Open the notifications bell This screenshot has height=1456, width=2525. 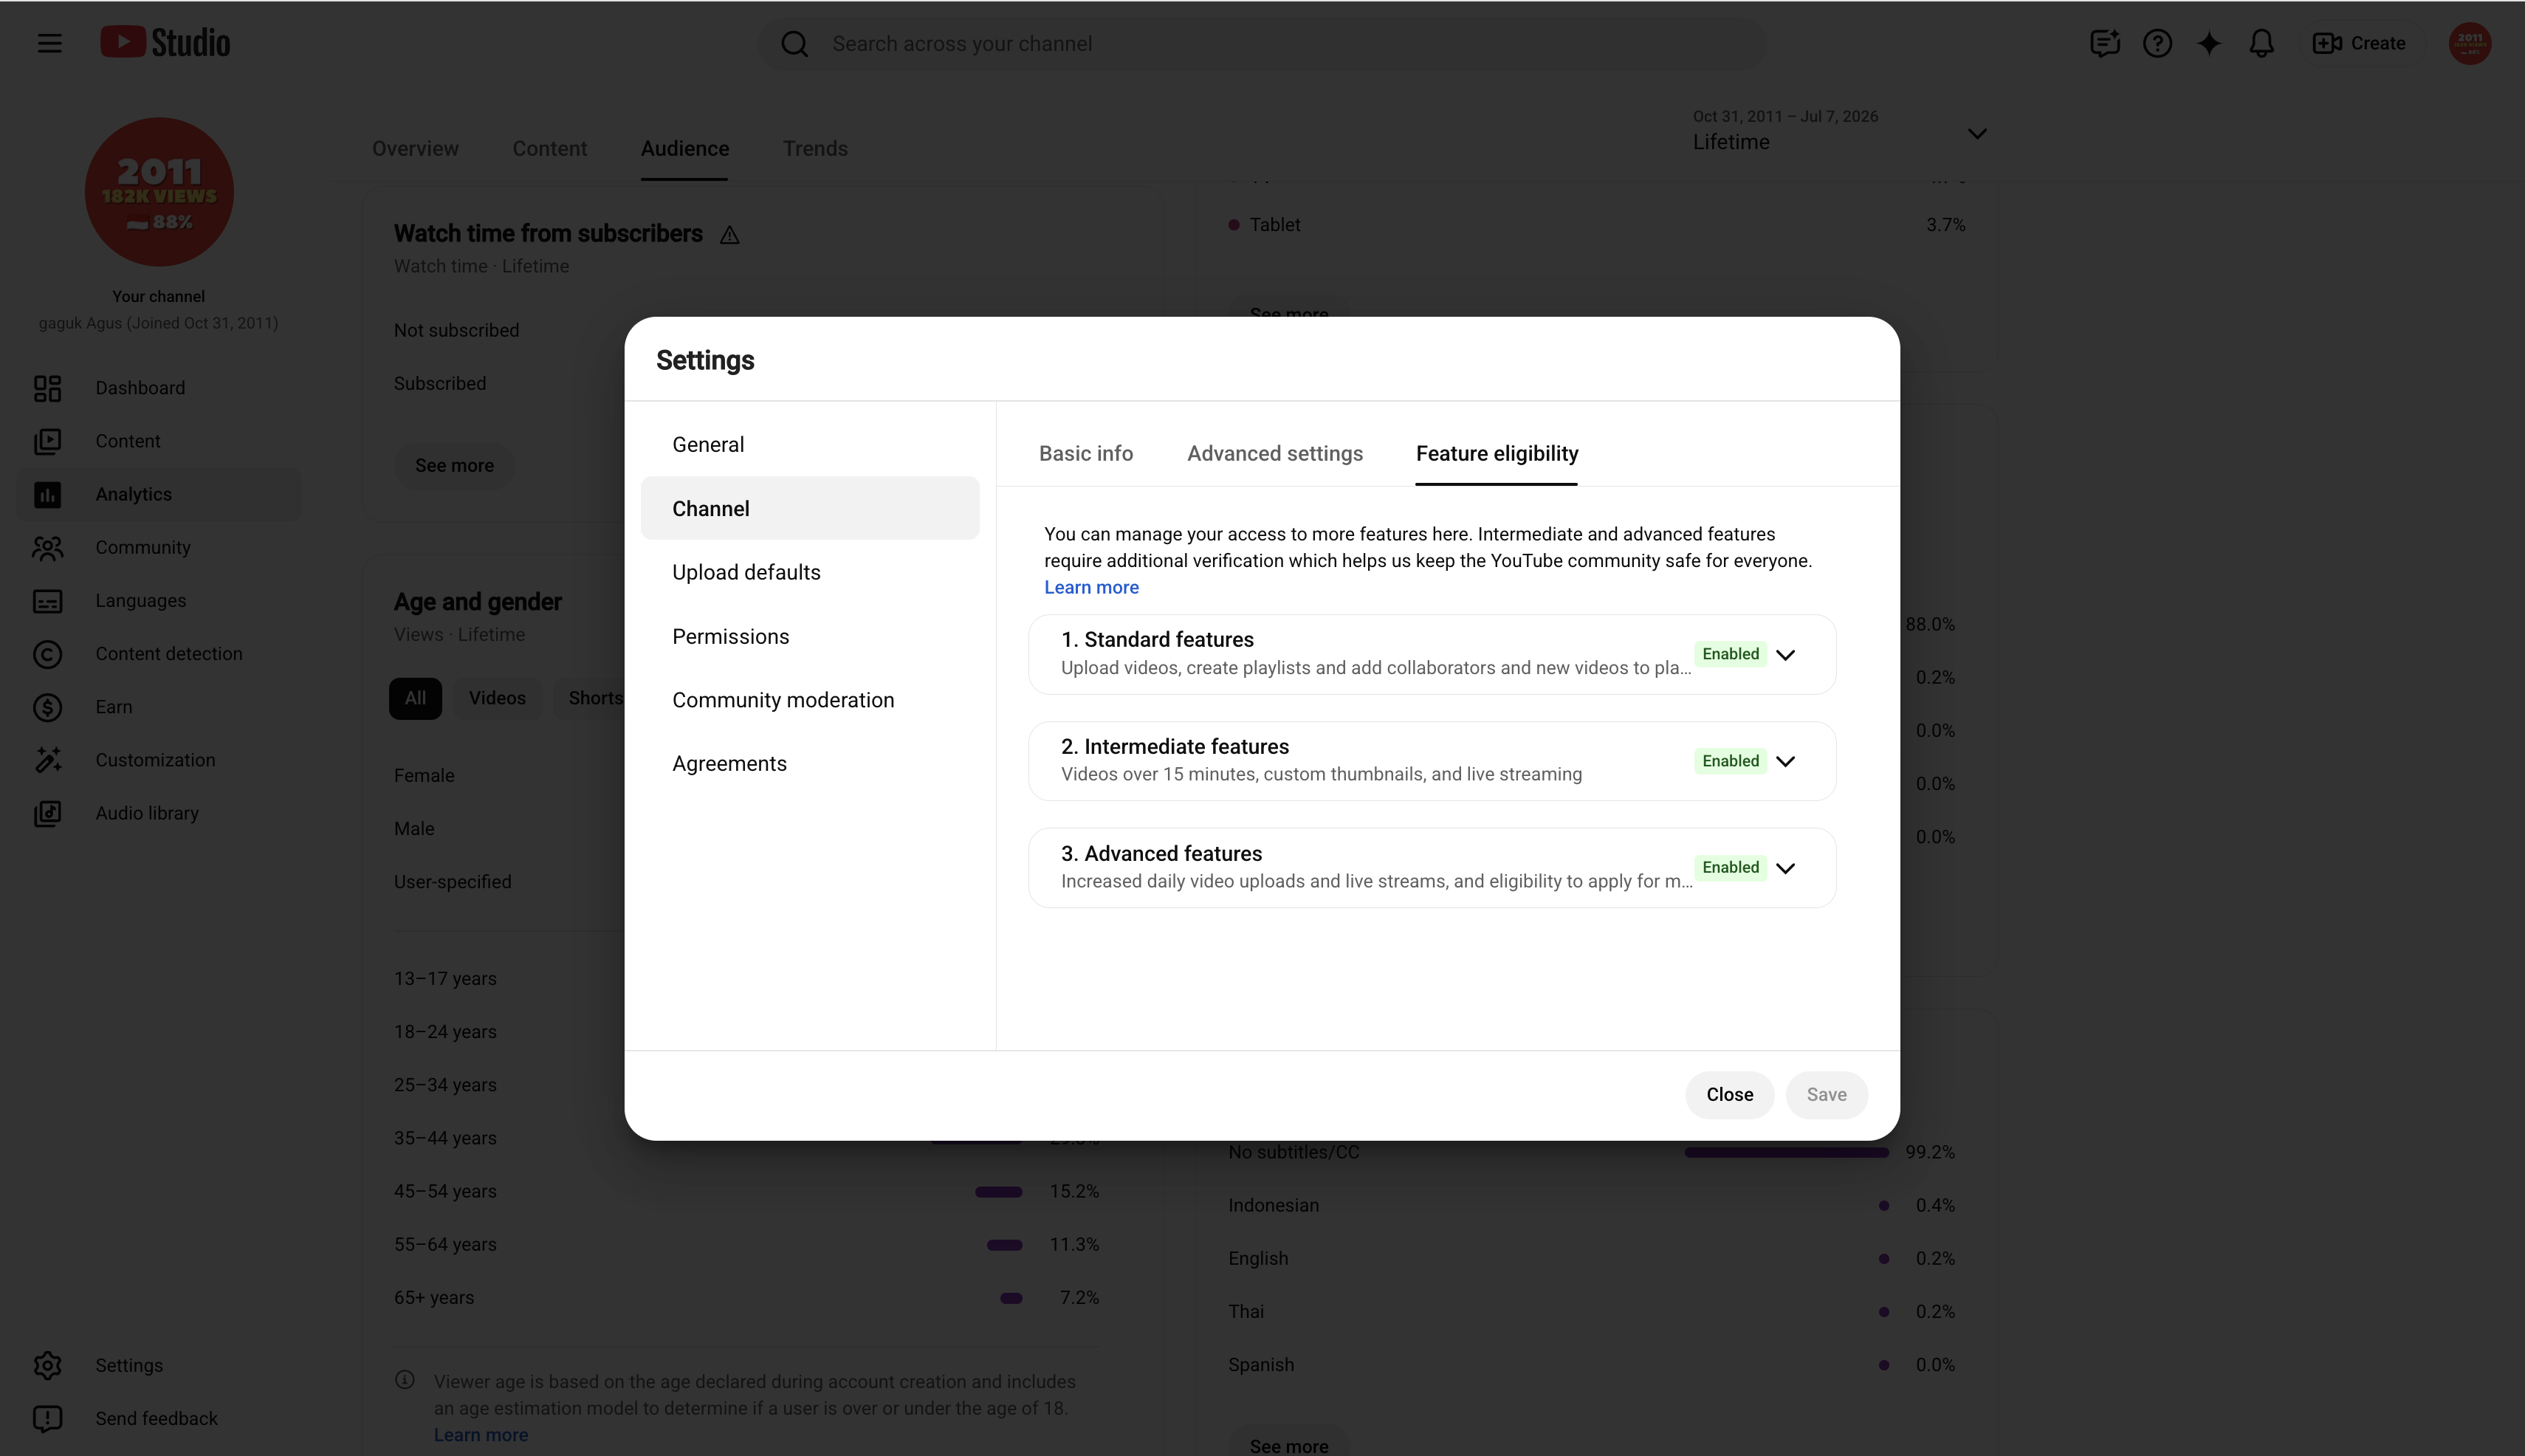coord(2261,43)
